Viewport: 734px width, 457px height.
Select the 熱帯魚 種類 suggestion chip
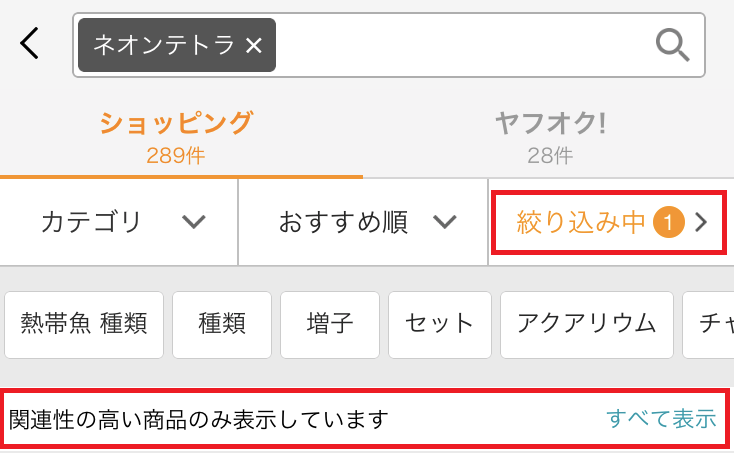point(84,324)
